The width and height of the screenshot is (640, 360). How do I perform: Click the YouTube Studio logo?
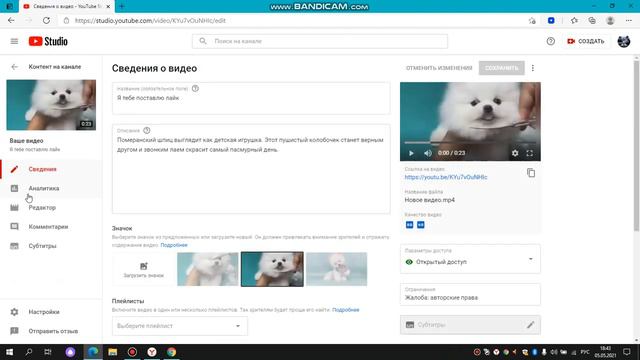[x=48, y=41]
